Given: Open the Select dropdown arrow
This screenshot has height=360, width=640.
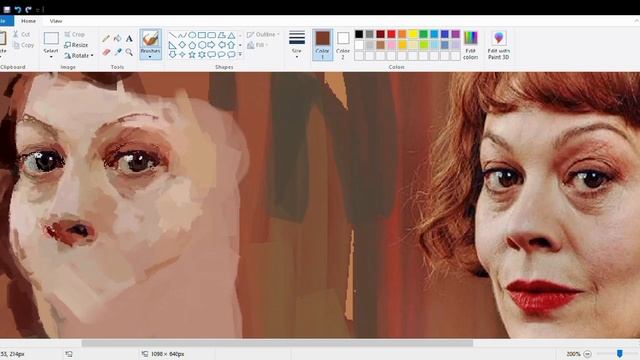Looking at the screenshot, I should coord(51,57).
